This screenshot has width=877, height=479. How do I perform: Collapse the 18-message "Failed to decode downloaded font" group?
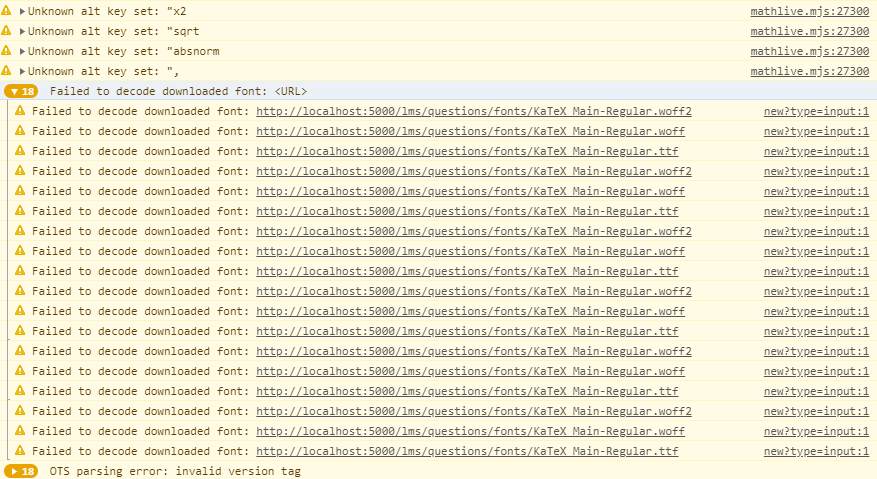tap(21, 91)
